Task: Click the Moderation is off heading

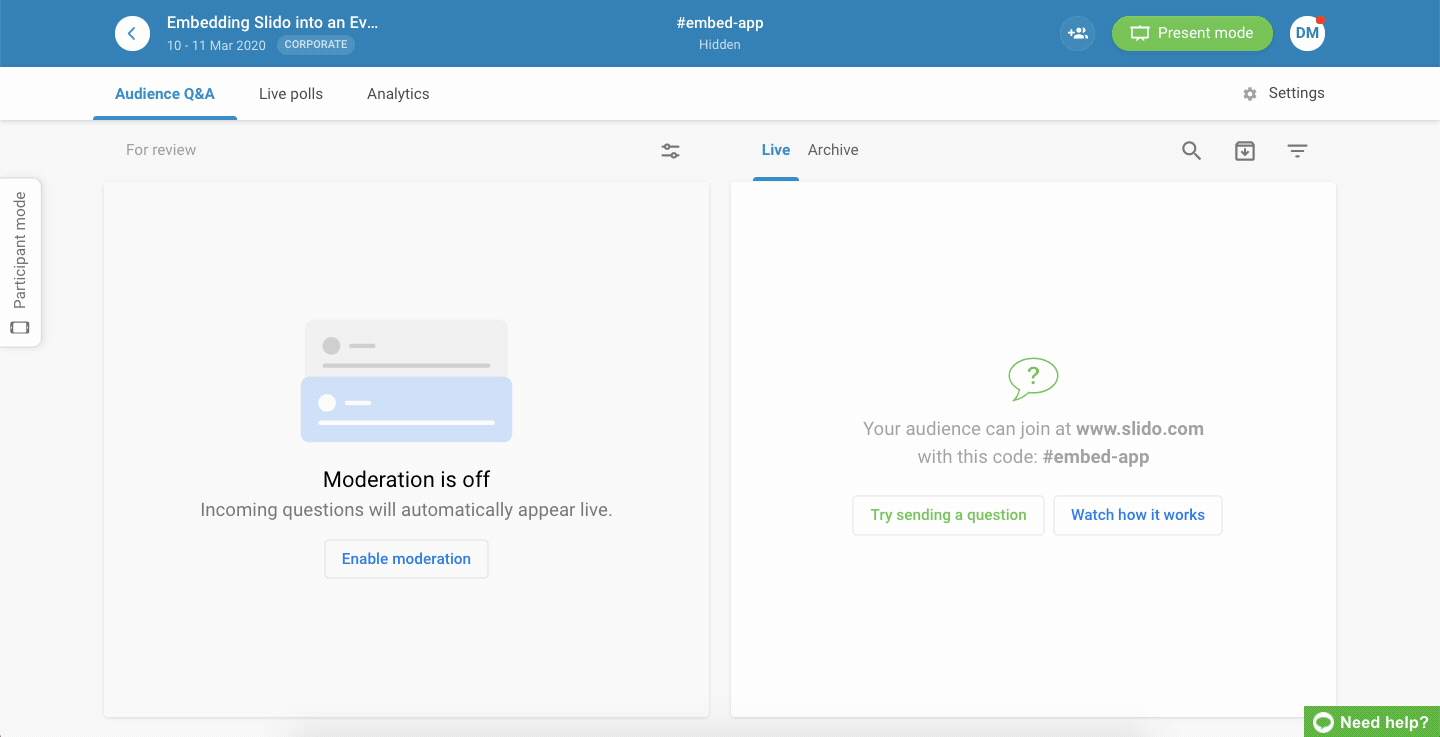Action: (407, 479)
